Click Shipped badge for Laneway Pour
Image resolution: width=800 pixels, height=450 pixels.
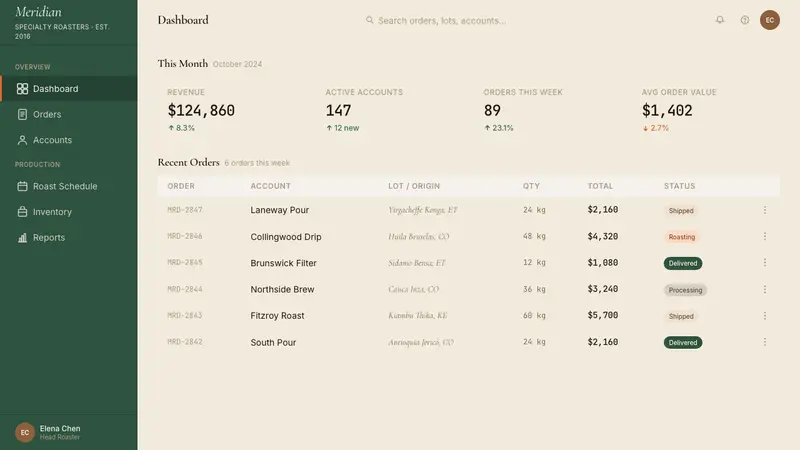[681, 210]
